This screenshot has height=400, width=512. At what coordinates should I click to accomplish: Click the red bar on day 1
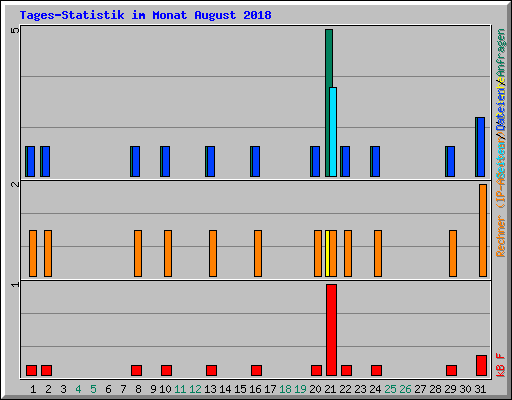[31, 370]
